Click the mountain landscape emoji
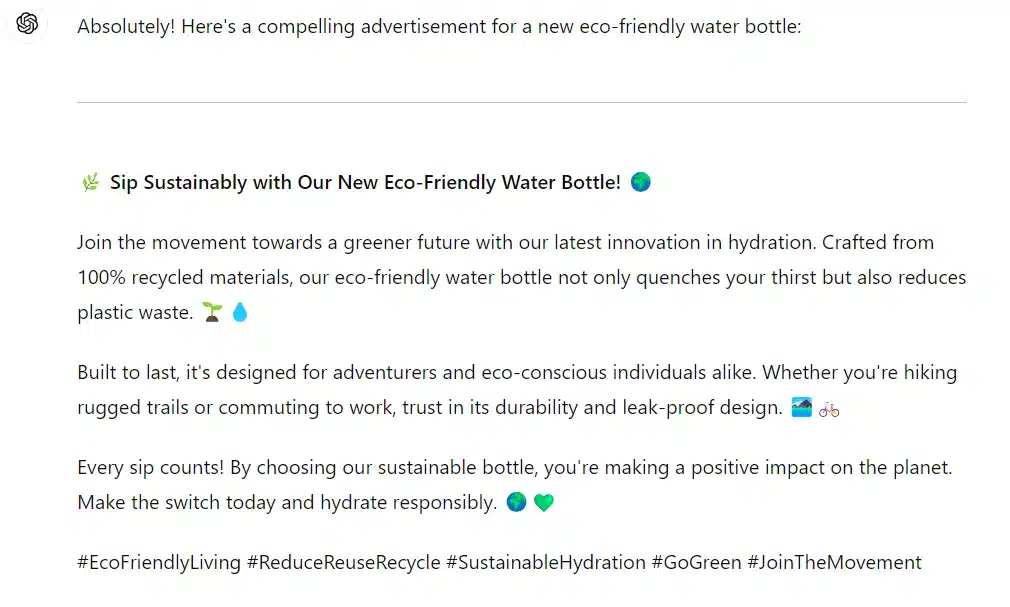Viewport: 1010px width, 607px height. tap(801, 408)
